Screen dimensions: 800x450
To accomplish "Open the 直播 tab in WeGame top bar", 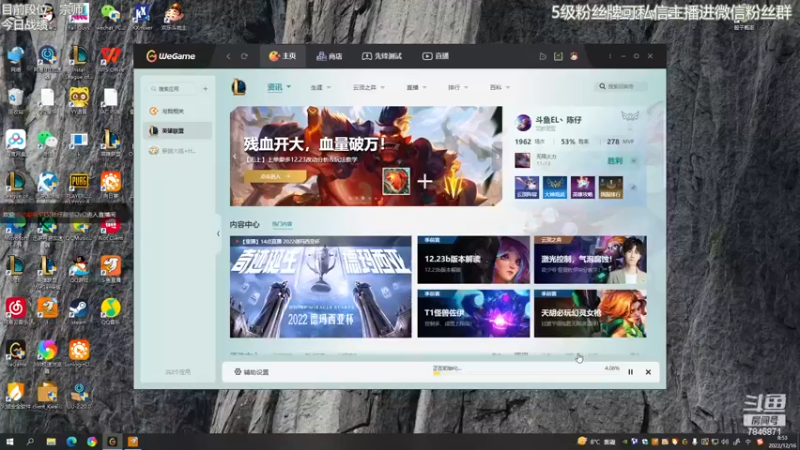I will coord(435,56).
